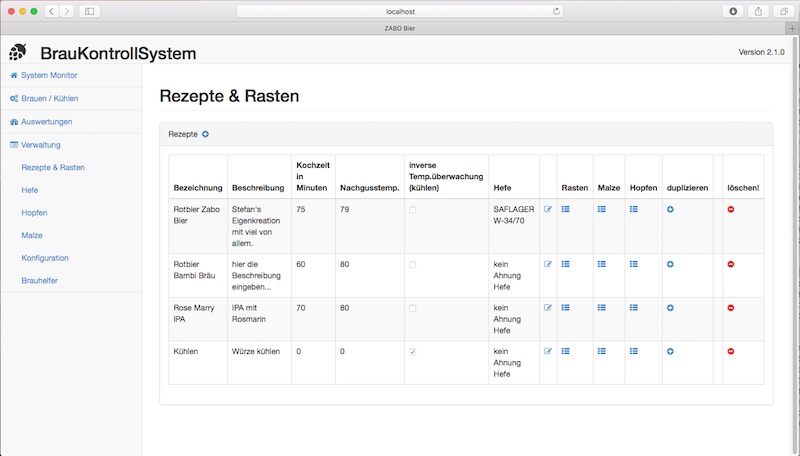Open Rasten list for Rose Marry IPA
The image size is (800, 456).
(x=565, y=308)
